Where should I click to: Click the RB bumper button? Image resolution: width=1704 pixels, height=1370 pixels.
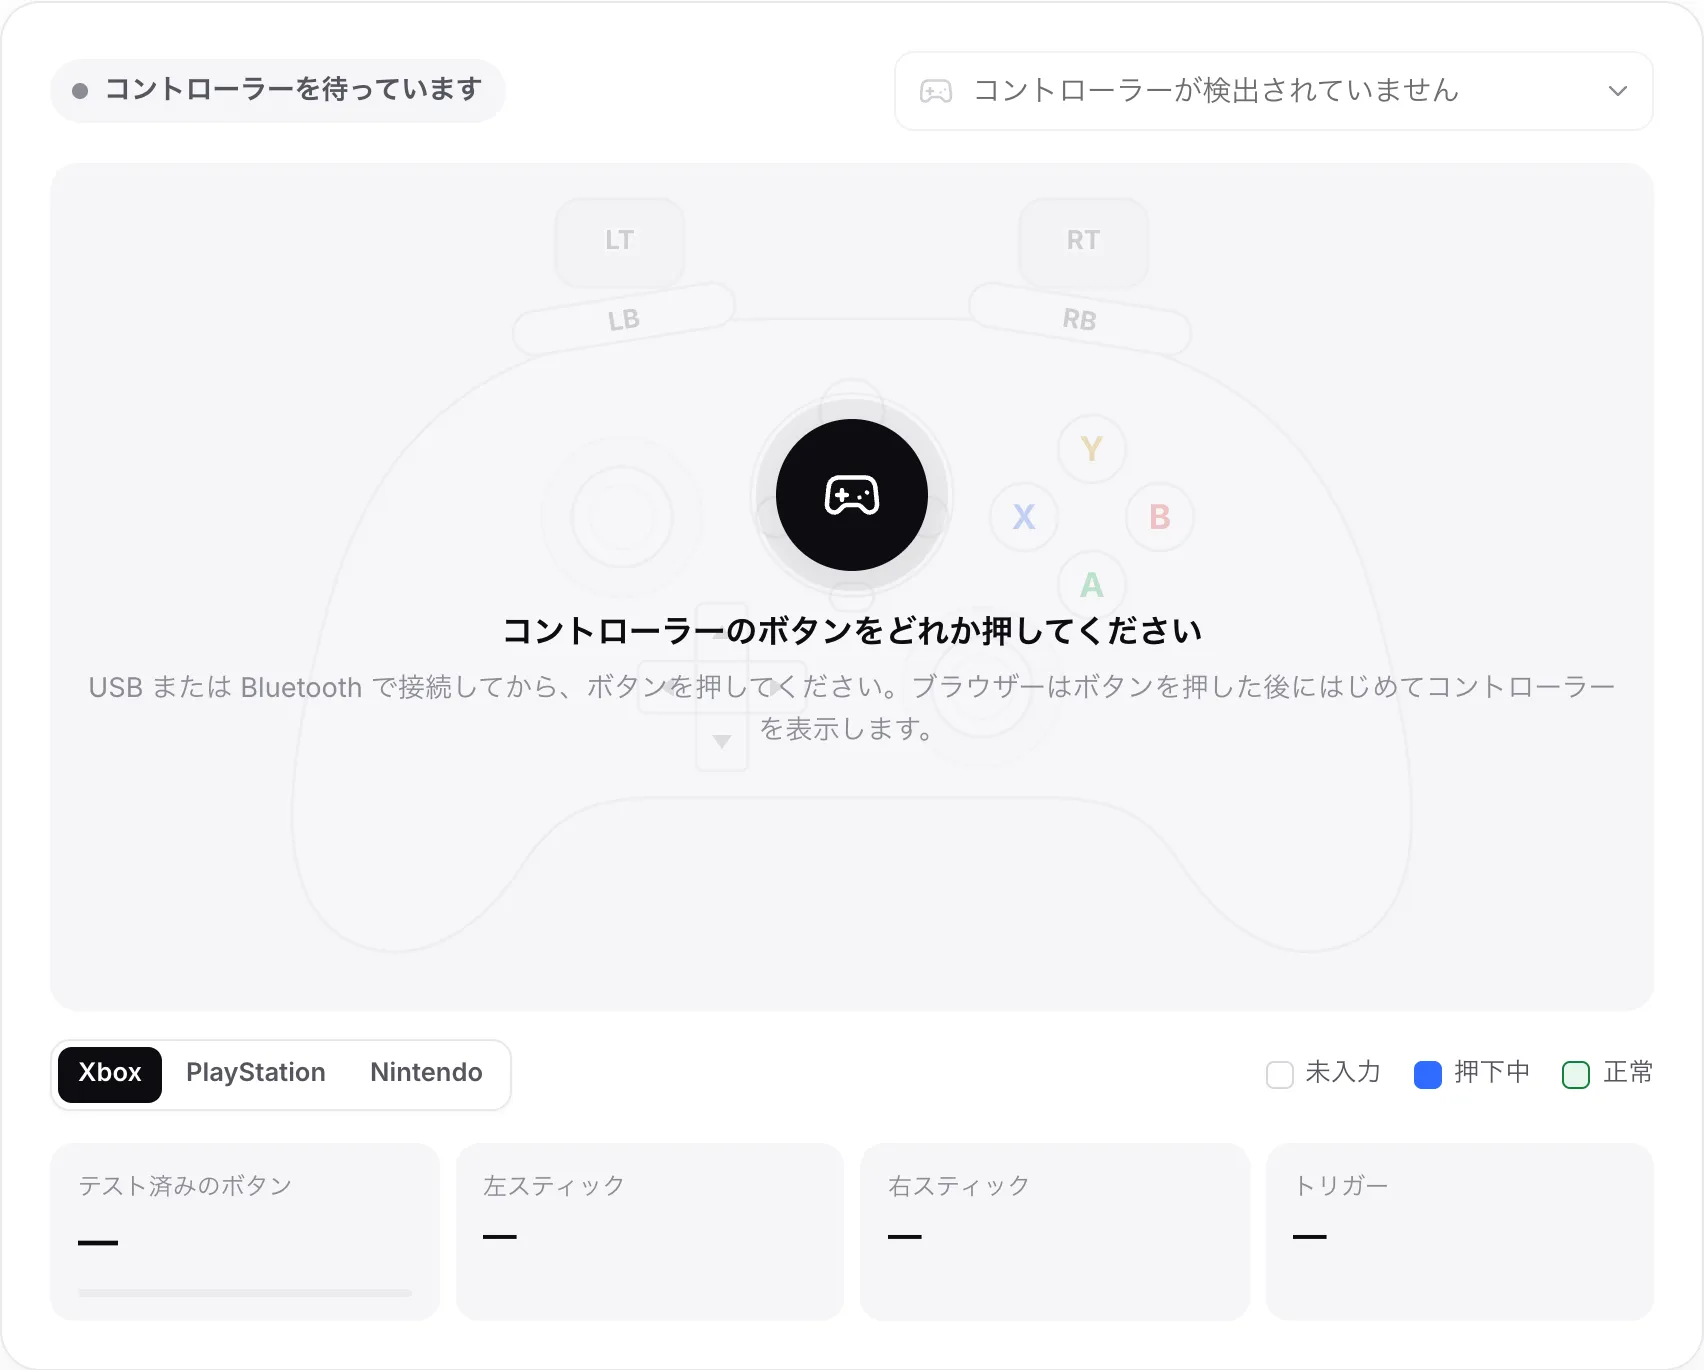pyautogui.click(x=1080, y=319)
